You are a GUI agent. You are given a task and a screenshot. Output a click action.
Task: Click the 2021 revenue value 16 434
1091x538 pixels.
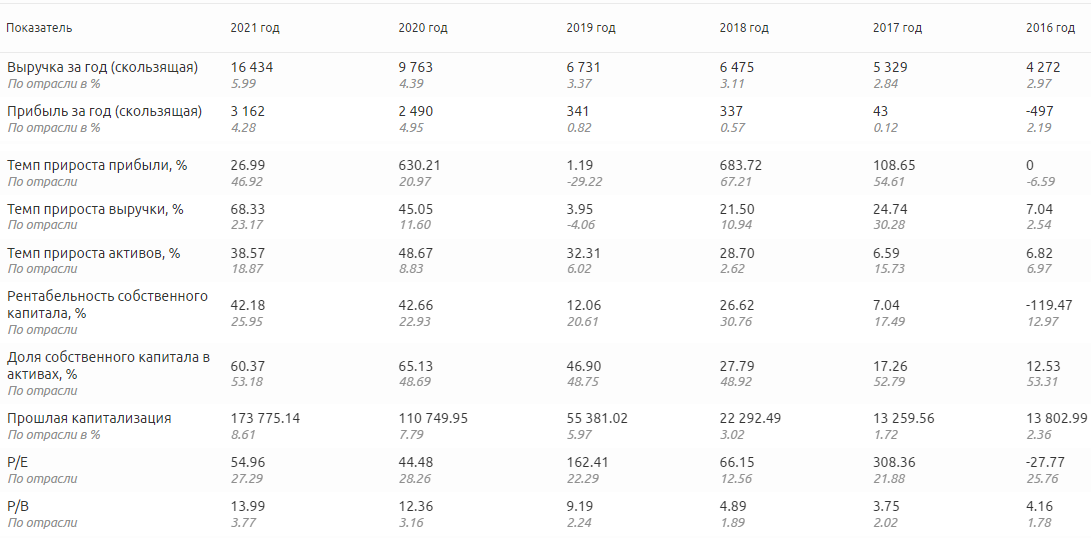251,68
